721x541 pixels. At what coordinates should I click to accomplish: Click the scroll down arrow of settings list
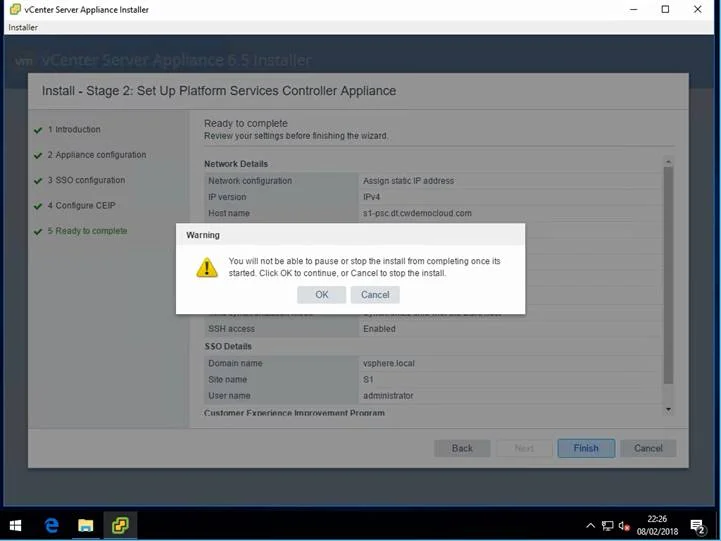tap(668, 409)
